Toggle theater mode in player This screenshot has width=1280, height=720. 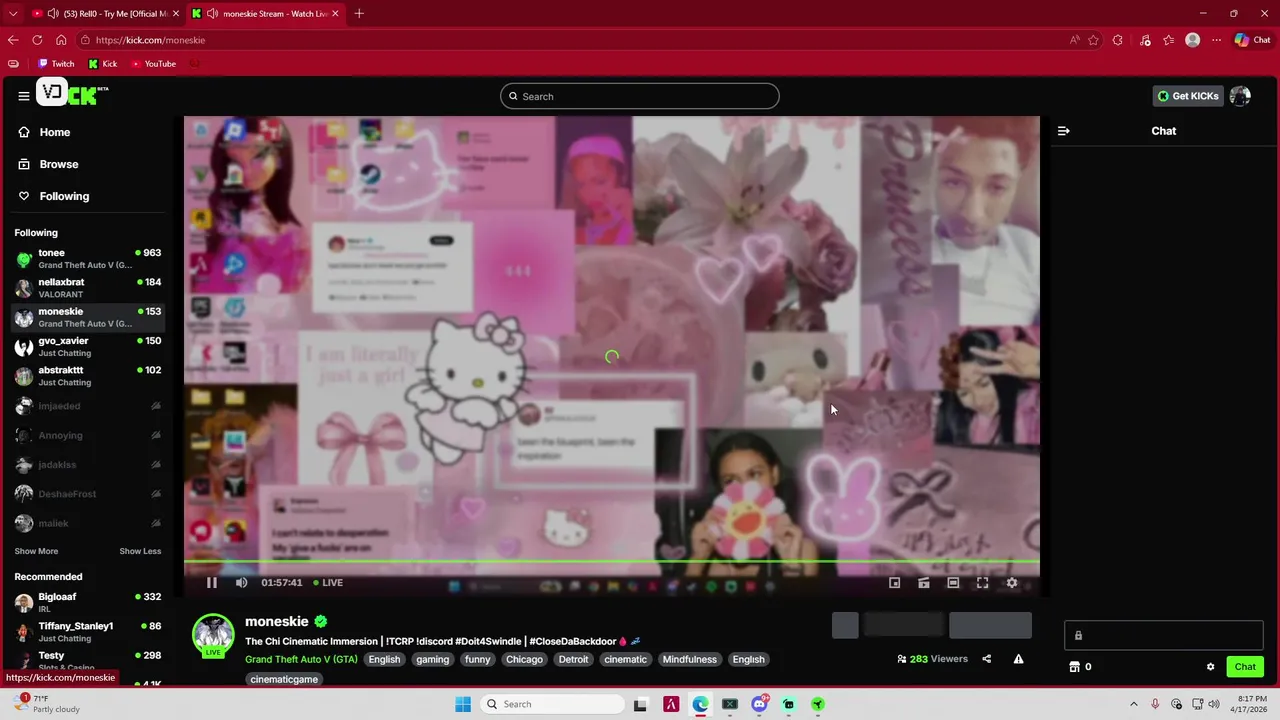[953, 582]
